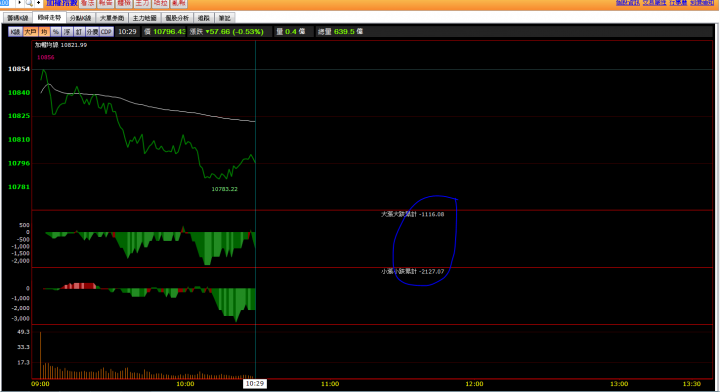Screen dimensions: 720x392
Task: Click the magnifier search icon in top bar
Action: 29,3
